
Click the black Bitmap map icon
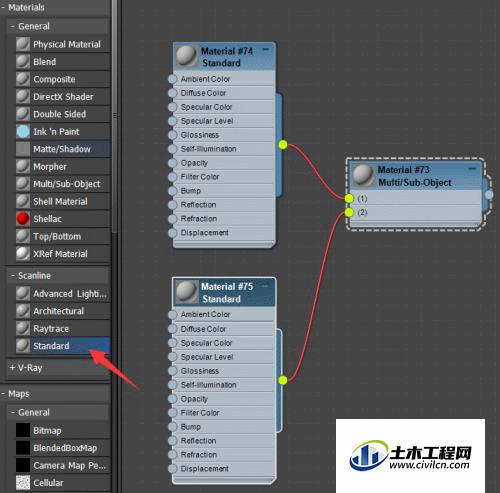[x=23, y=430]
